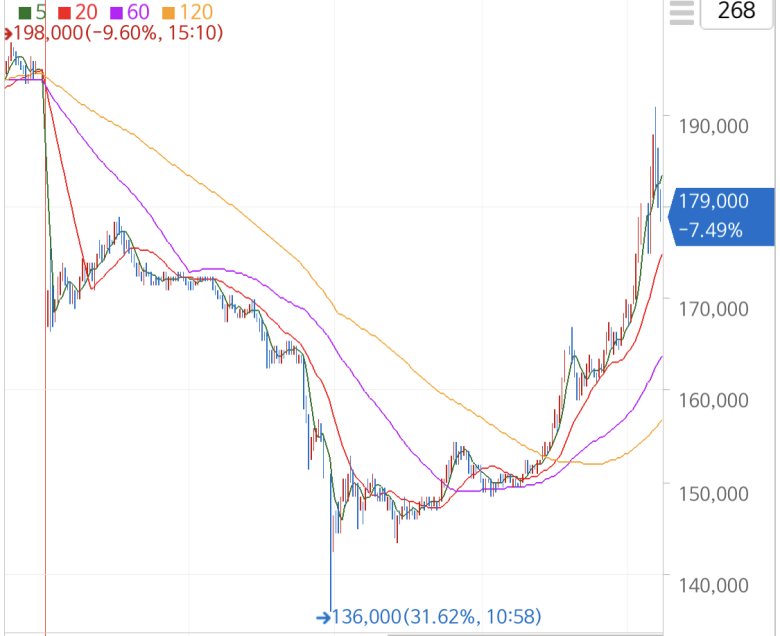Click the 20 moving average label
The width and height of the screenshot is (780, 636).
(86, 13)
